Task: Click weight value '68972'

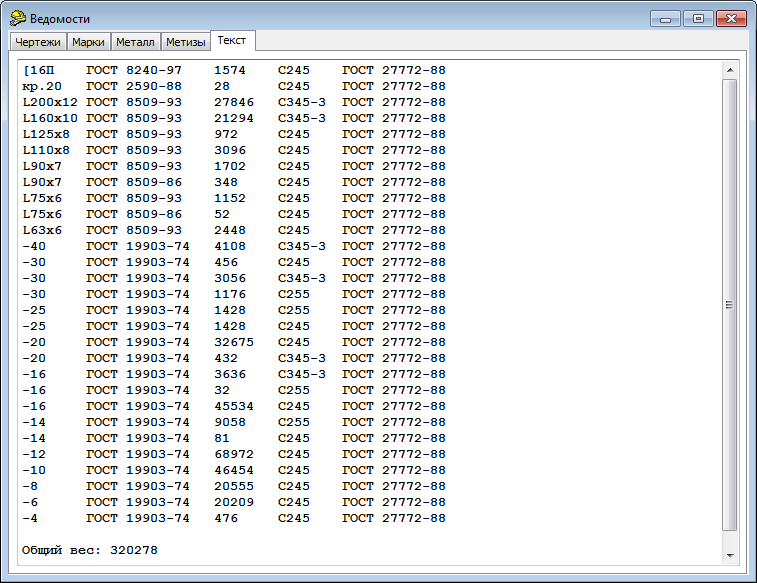Action: point(234,454)
